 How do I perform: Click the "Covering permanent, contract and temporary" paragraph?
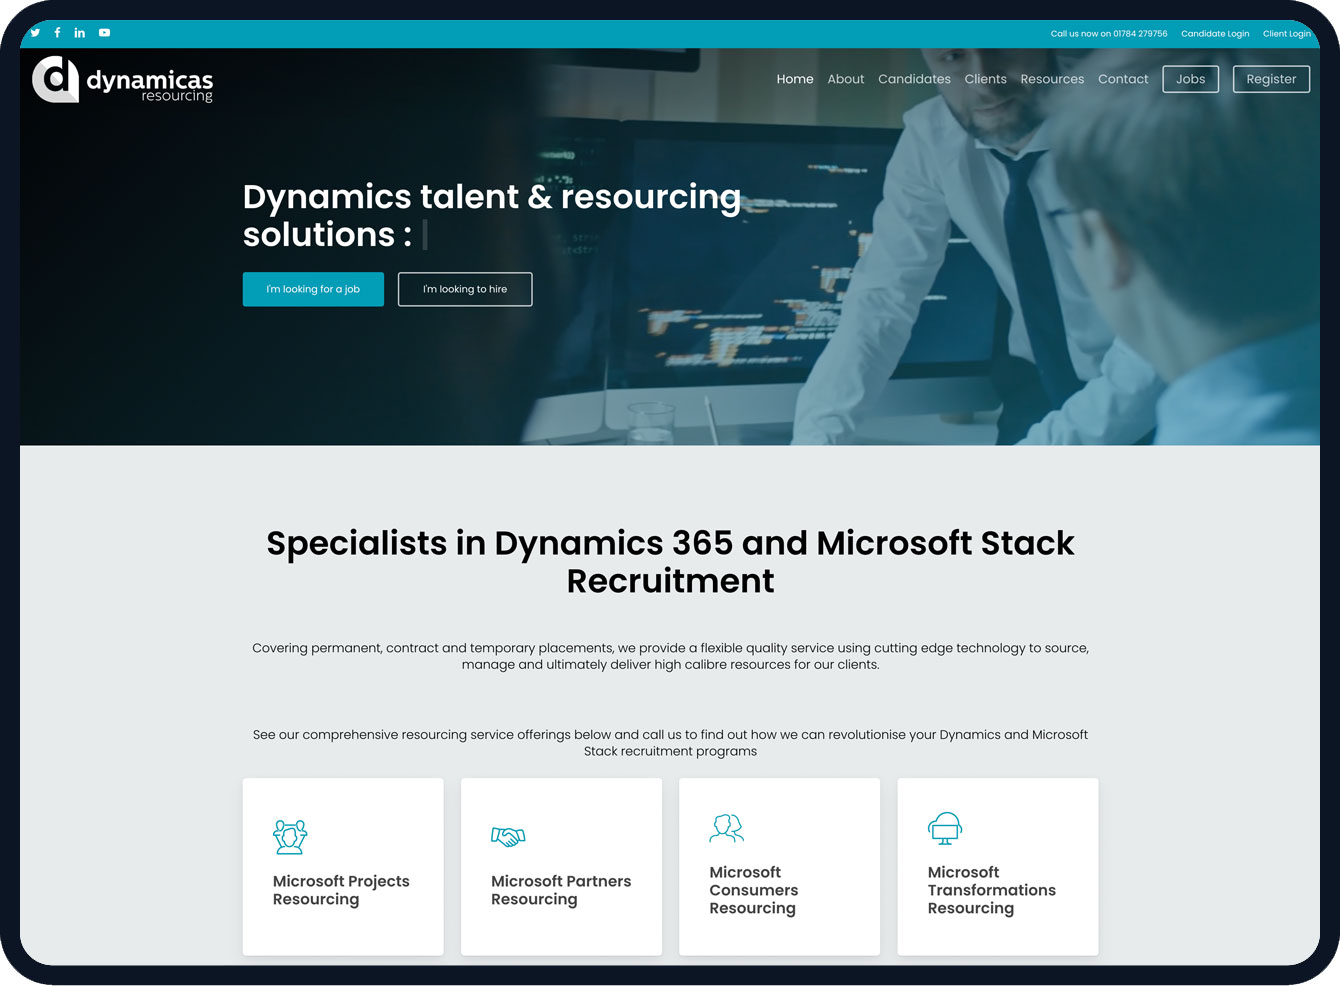pos(670,656)
